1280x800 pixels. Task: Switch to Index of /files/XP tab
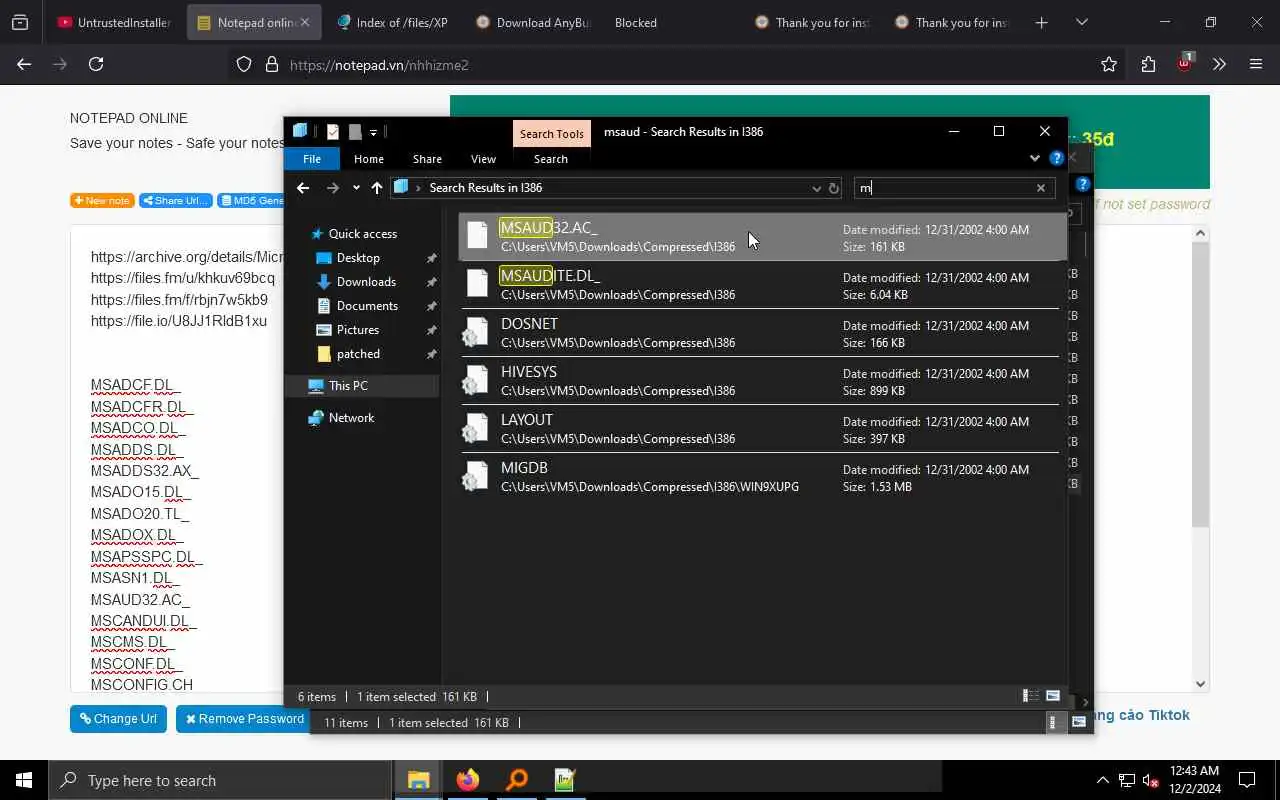pyautogui.click(x=392, y=22)
